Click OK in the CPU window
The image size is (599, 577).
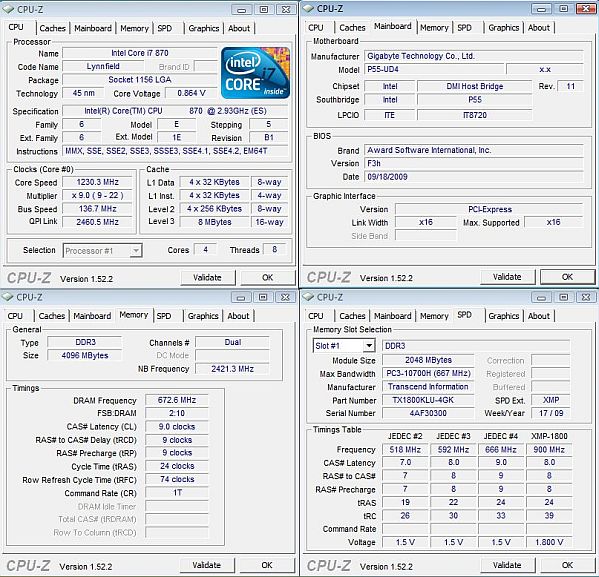[x=268, y=277]
